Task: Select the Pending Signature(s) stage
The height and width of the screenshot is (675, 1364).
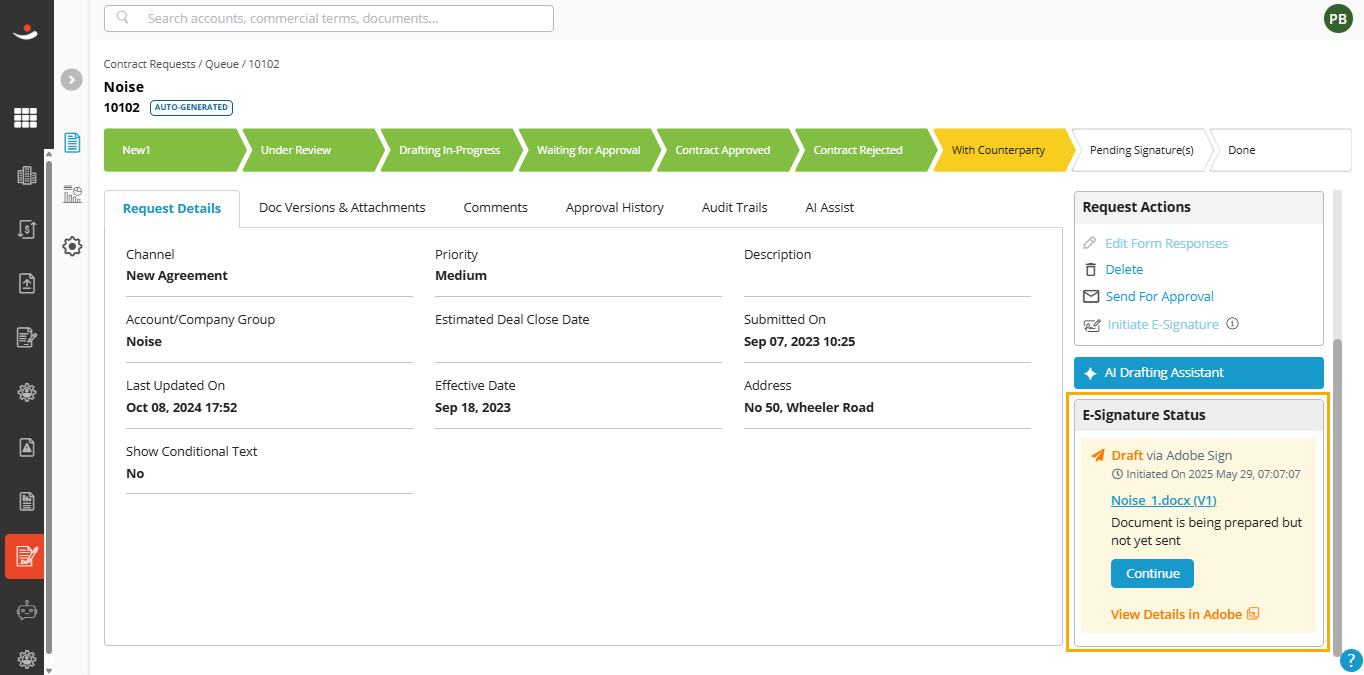Action: point(1141,150)
